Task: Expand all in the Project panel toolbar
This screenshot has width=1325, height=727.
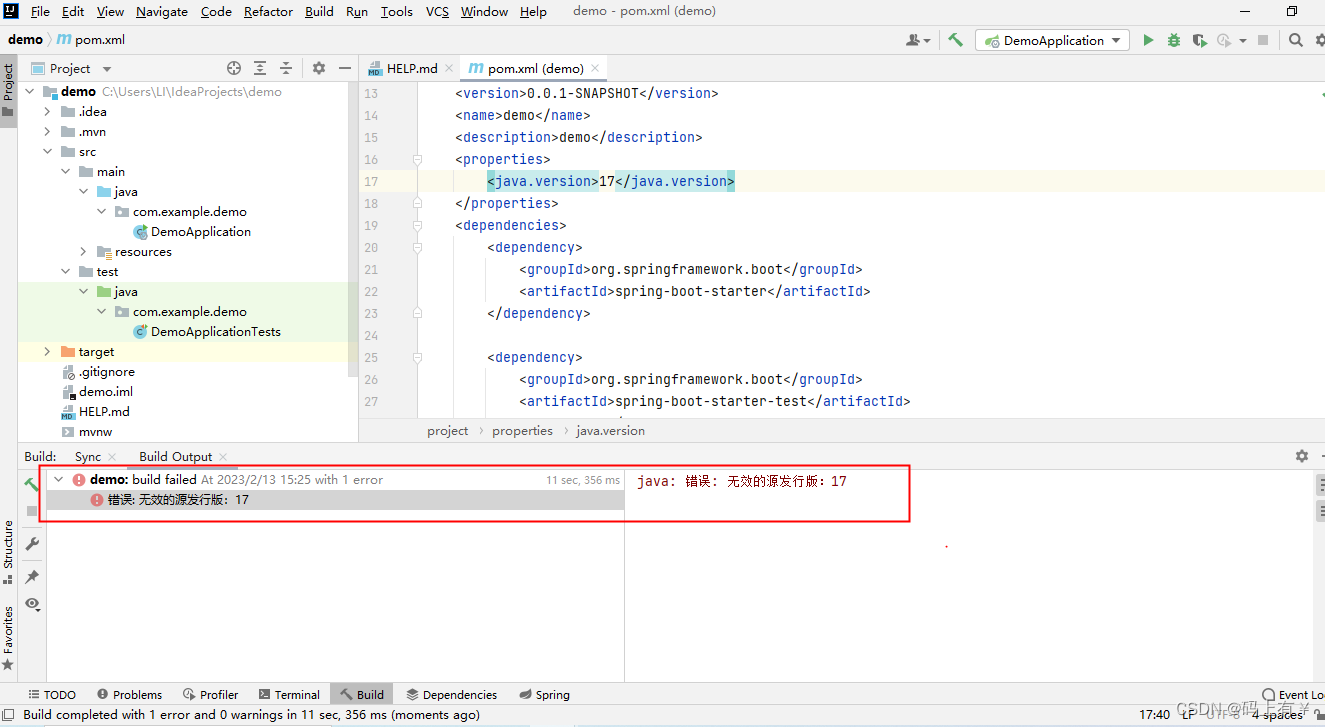Action: tap(260, 68)
